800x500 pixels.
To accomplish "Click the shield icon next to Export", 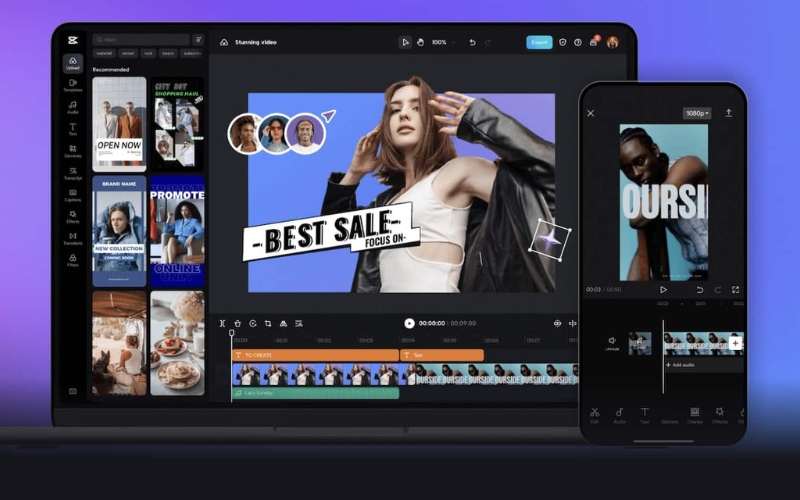I will (562, 42).
